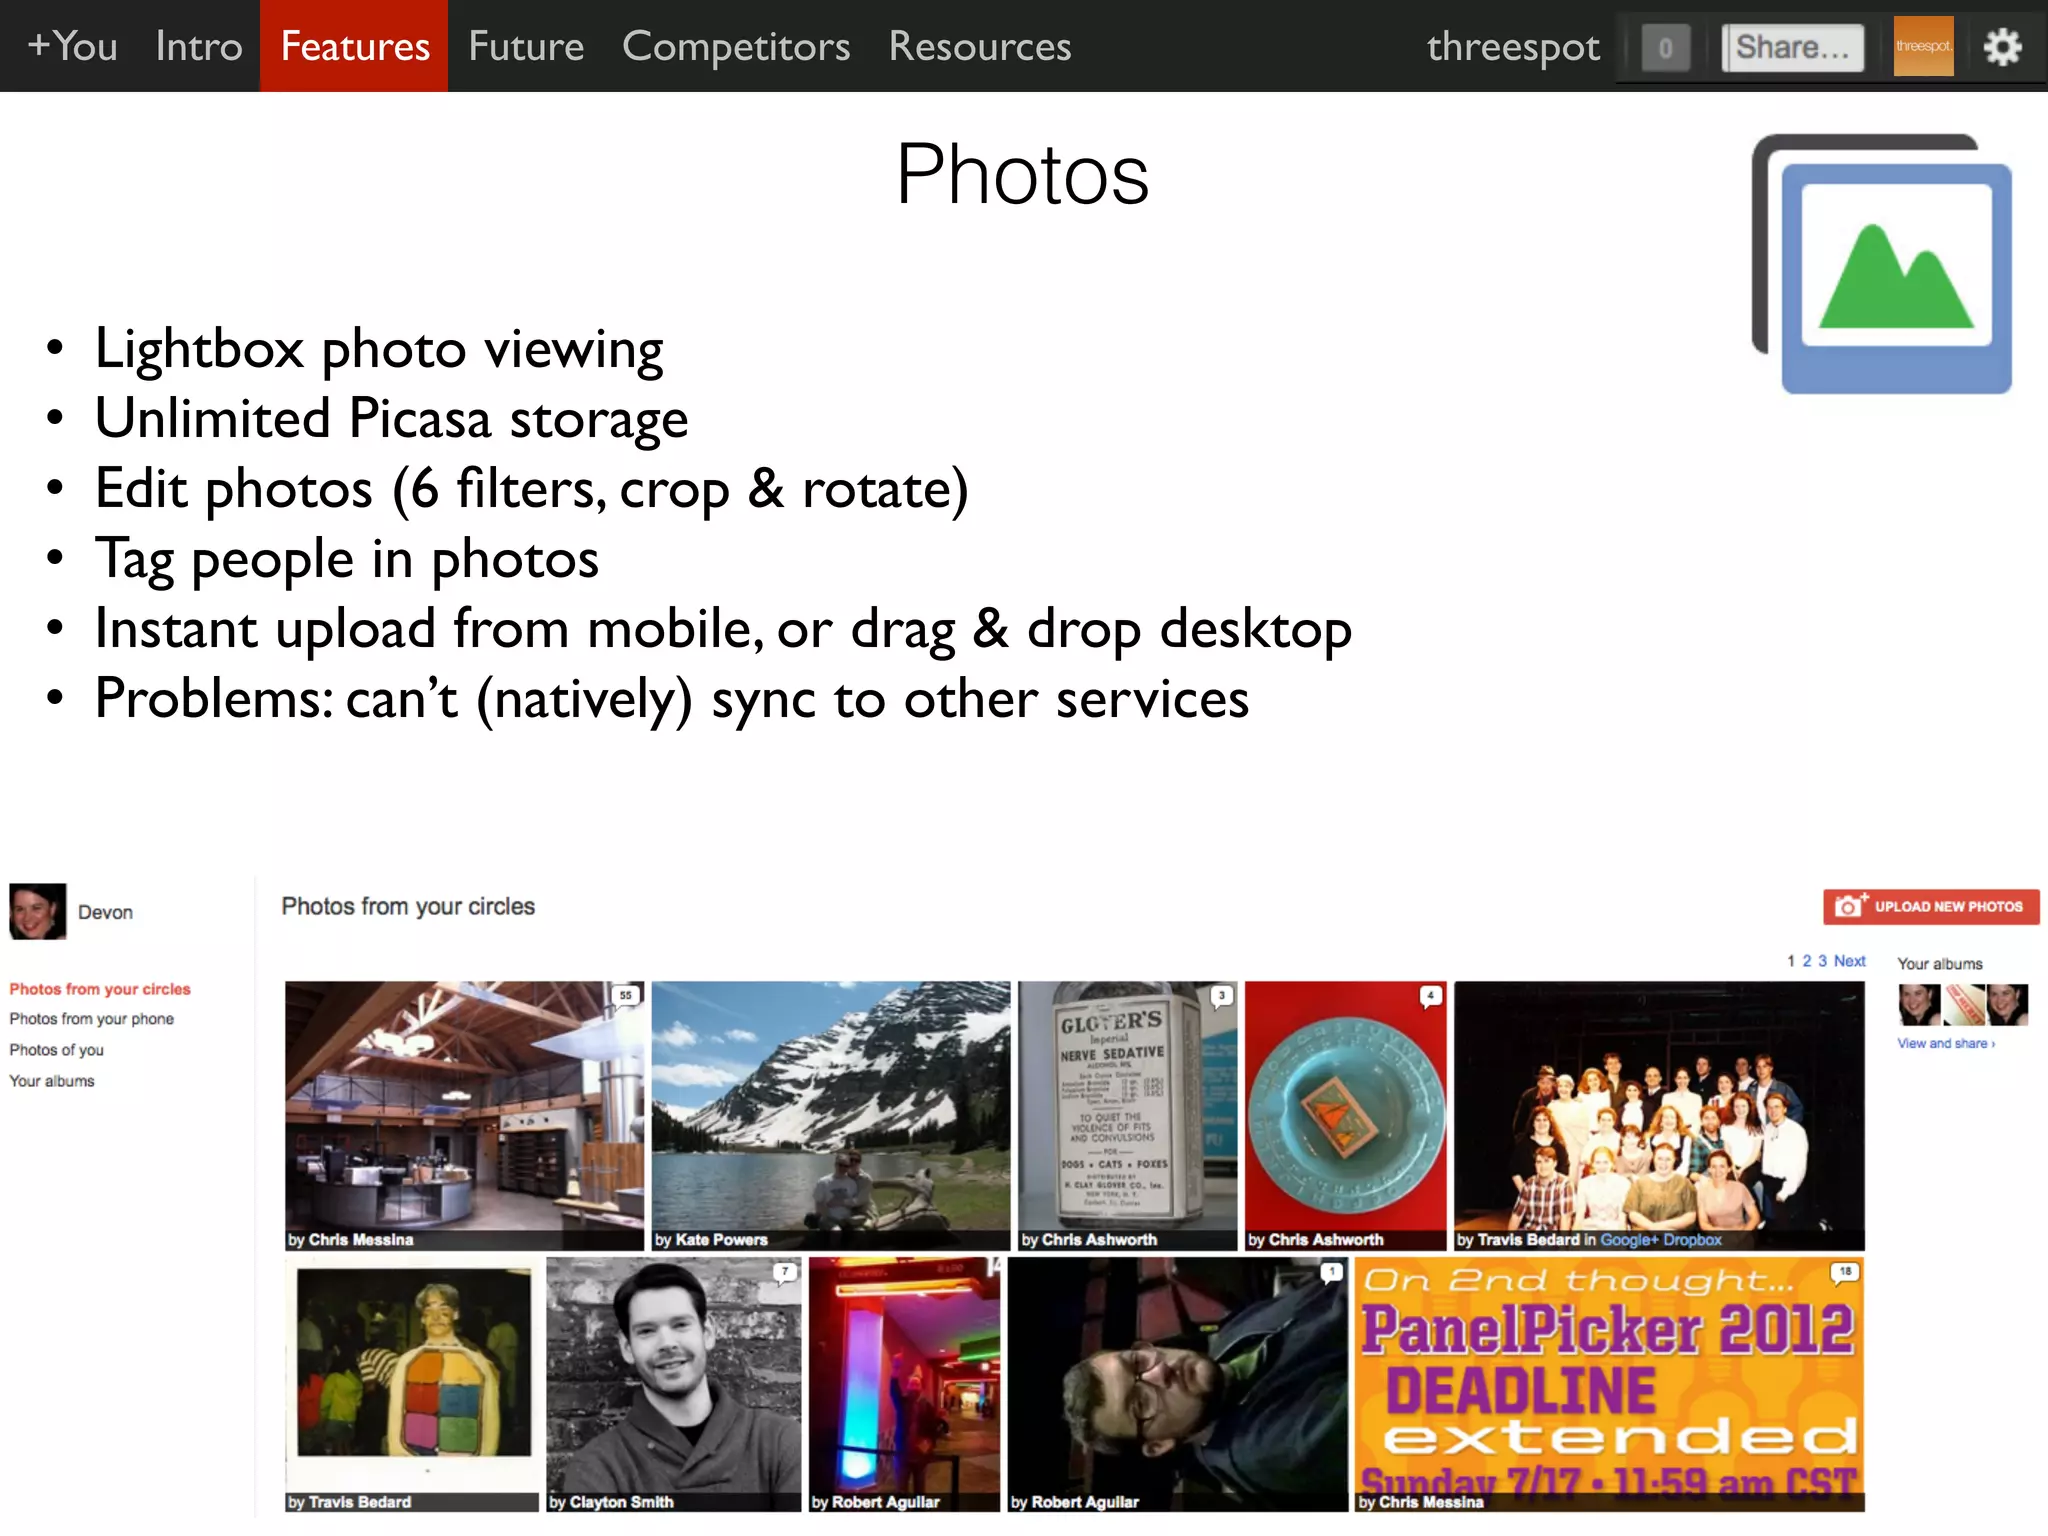Image resolution: width=2048 pixels, height=1536 pixels.
Task: Open the notifications counter showing 0
Action: pyautogui.click(x=1665, y=47)
